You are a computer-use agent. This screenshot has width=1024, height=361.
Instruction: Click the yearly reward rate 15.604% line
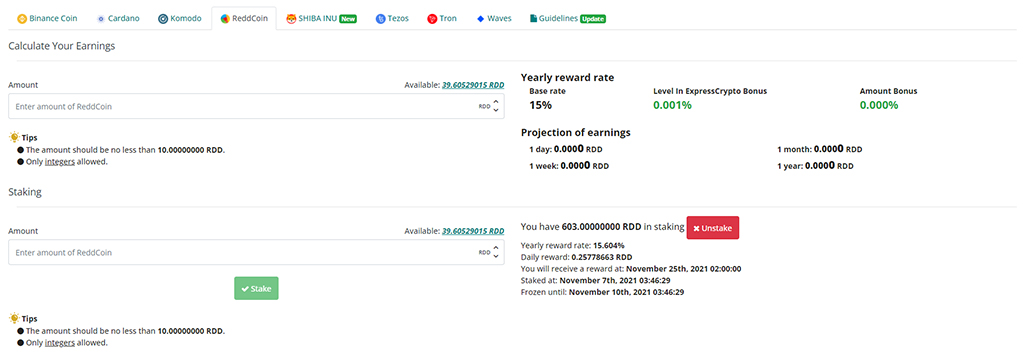pyautogui.click(x=572, y=245)
